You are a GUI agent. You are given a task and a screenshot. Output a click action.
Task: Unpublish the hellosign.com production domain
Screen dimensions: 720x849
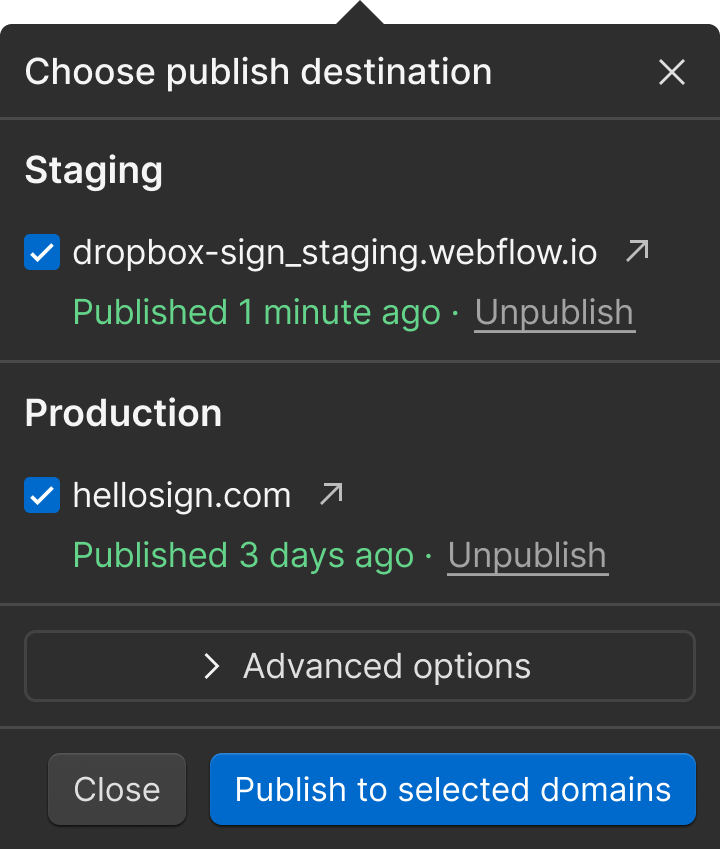point(527,555)
